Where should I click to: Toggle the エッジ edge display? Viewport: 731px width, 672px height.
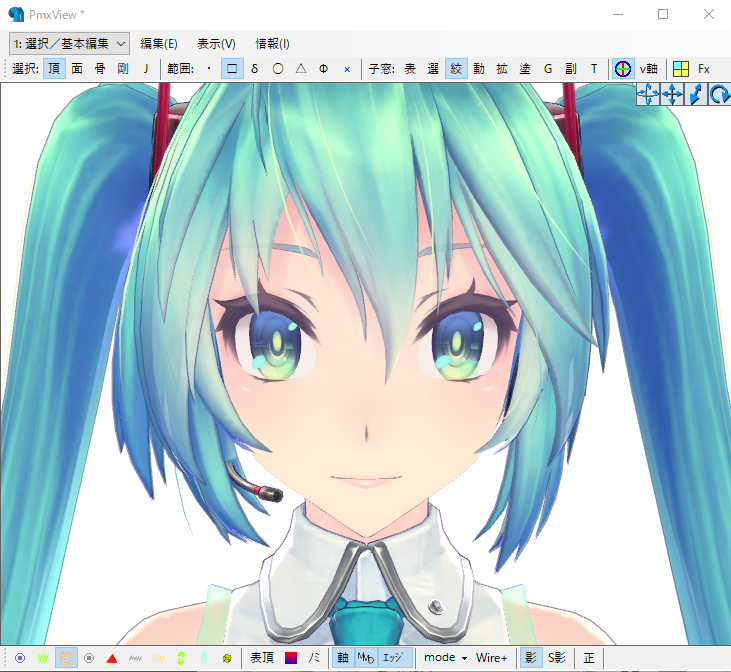393,658
